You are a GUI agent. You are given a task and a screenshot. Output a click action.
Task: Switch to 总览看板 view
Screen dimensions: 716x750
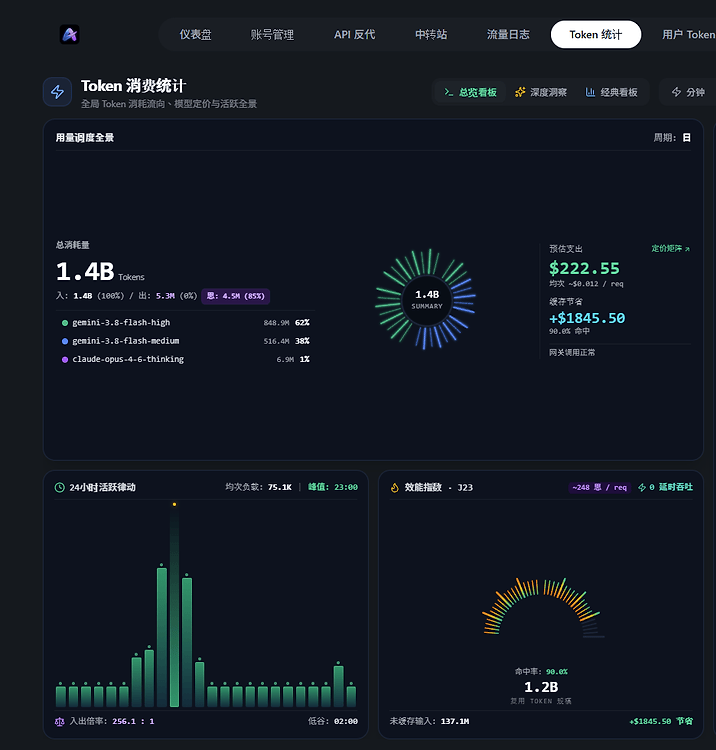click(470, 92)
